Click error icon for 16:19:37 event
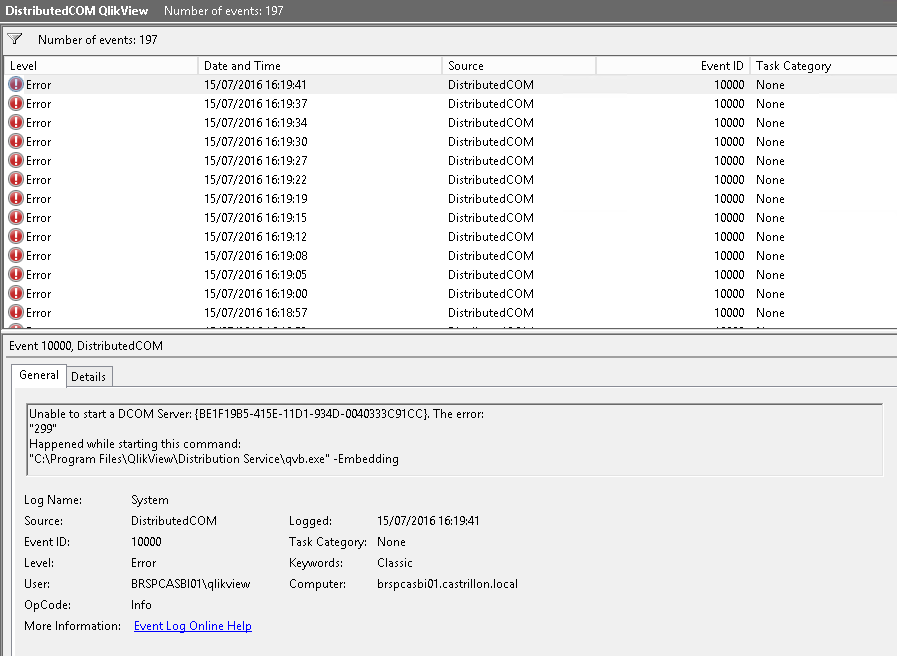897x656 pixels. [16, 104]
